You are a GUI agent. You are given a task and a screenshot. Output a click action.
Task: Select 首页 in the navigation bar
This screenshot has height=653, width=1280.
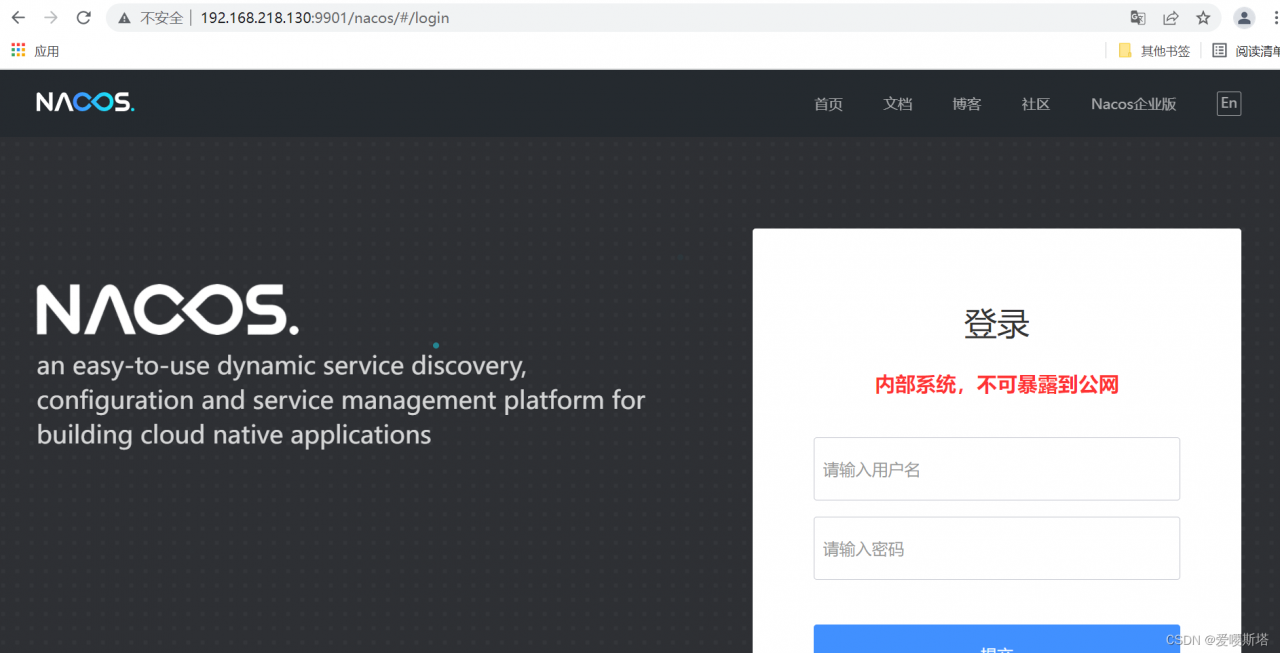(x=828, y=103)
